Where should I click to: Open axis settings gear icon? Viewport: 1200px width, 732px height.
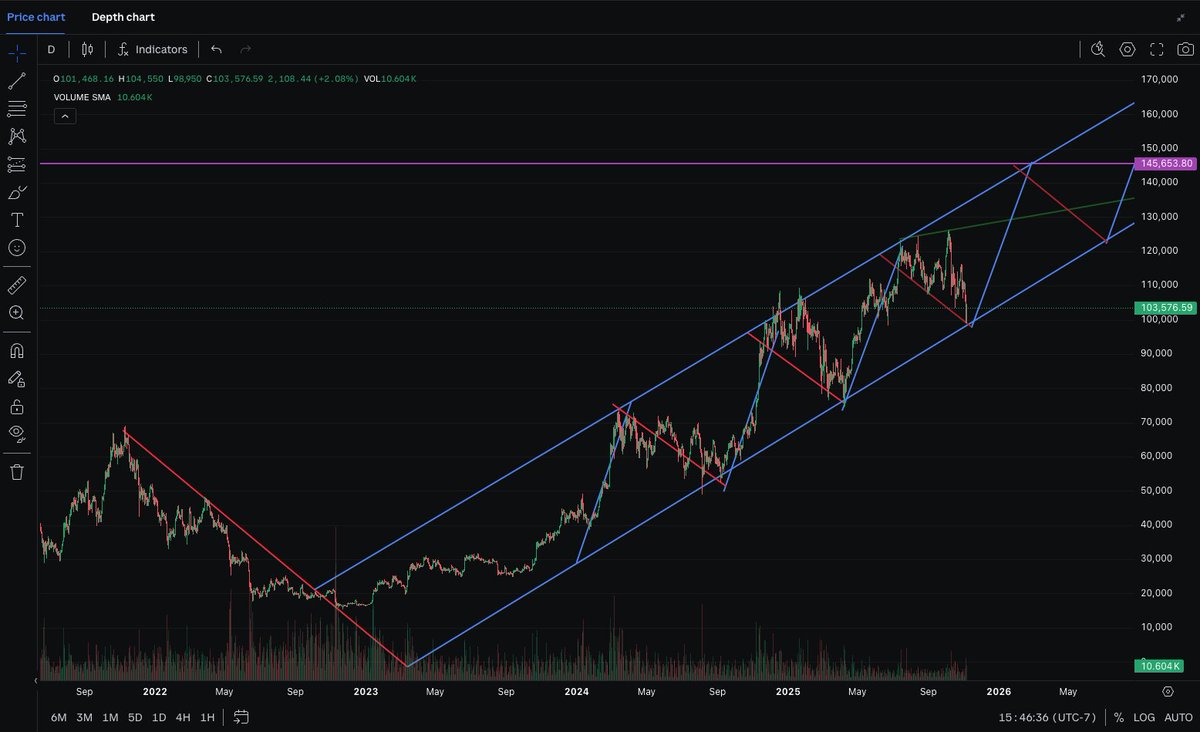(1168, 691)
